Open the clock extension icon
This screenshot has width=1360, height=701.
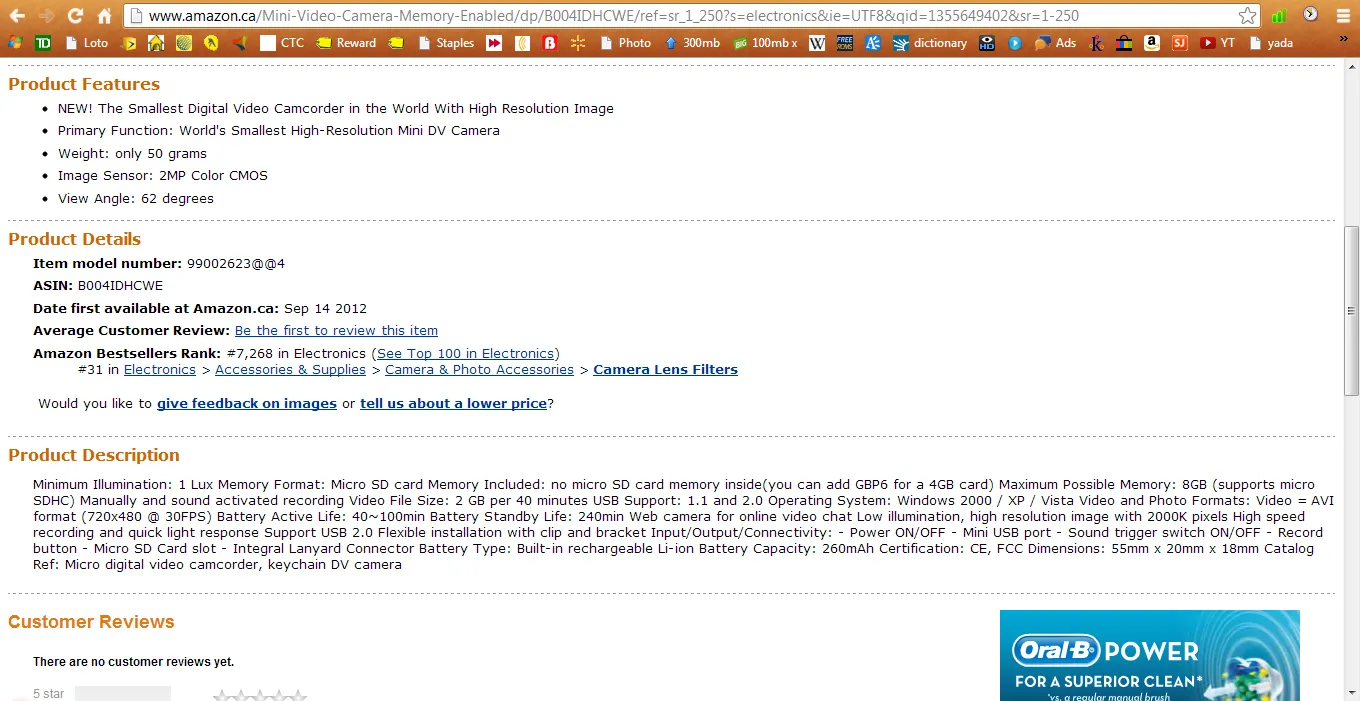1311,15
